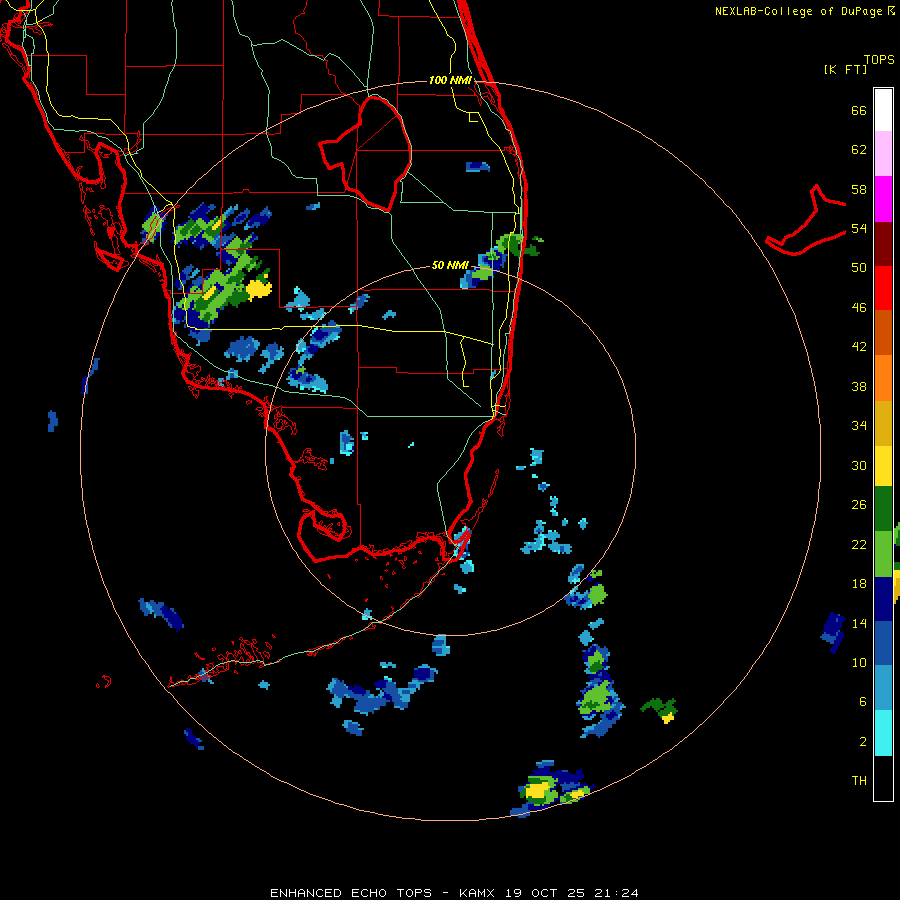Image resolution: width=900 pixels, height=900 pixels.
Task: Click the legend value 50
Action: (859, 268)
